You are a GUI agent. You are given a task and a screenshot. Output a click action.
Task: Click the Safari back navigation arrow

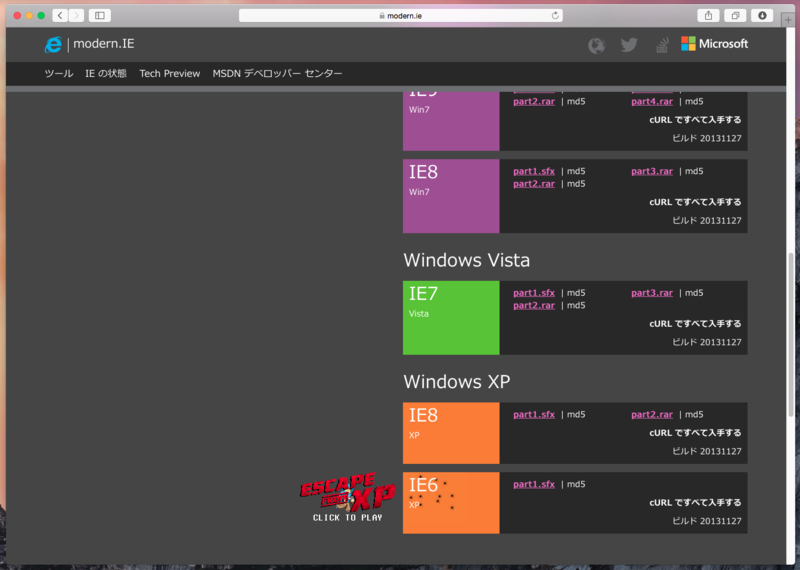[x=60, y=16]
